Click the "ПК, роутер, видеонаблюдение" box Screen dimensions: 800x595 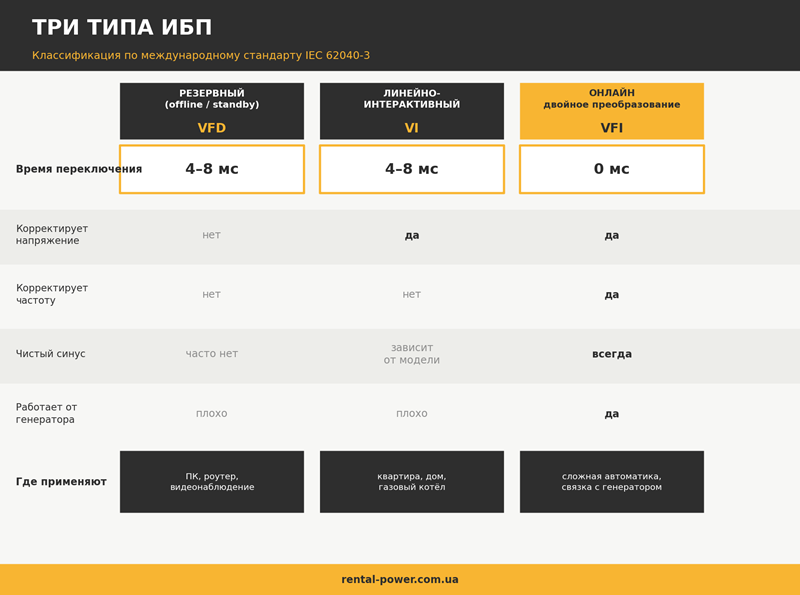212,482
